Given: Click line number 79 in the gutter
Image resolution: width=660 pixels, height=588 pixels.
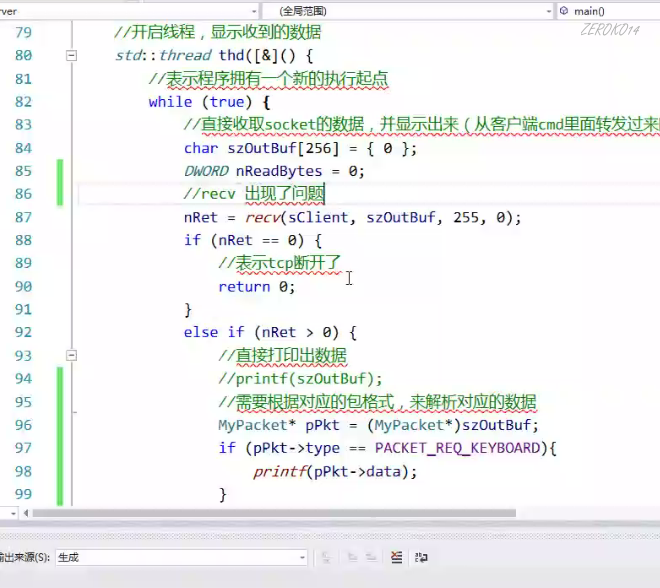Looking at the screenshot, I should click(24, 32).
